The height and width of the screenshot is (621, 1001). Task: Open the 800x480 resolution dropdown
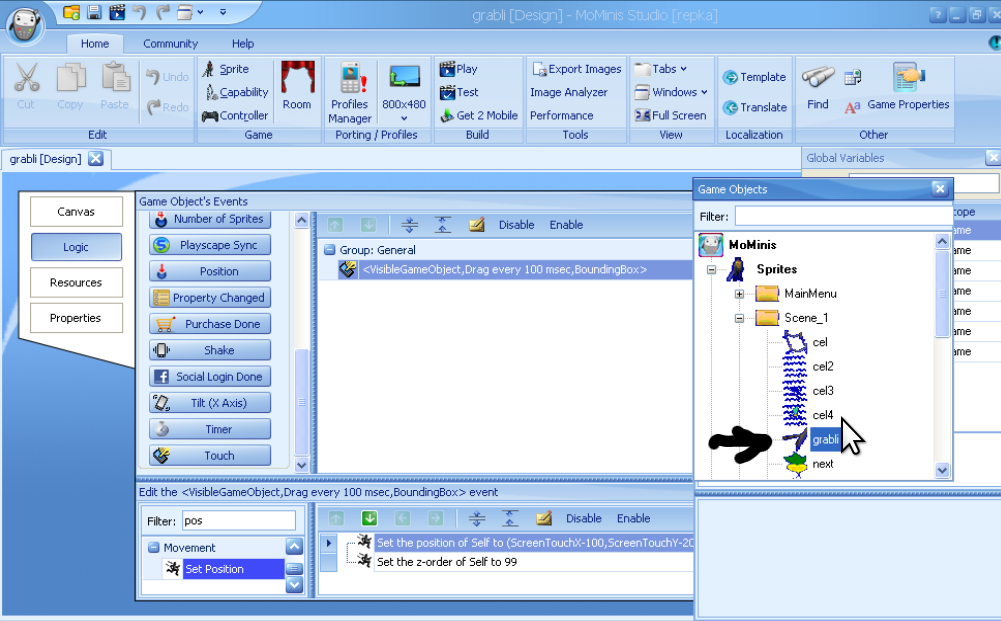click(404, 118)
